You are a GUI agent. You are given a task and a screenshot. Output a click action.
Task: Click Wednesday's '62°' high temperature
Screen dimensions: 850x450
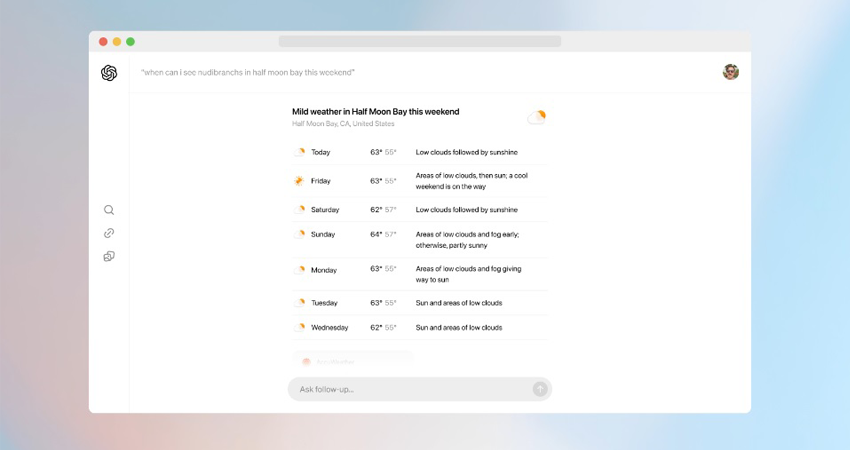376,327
